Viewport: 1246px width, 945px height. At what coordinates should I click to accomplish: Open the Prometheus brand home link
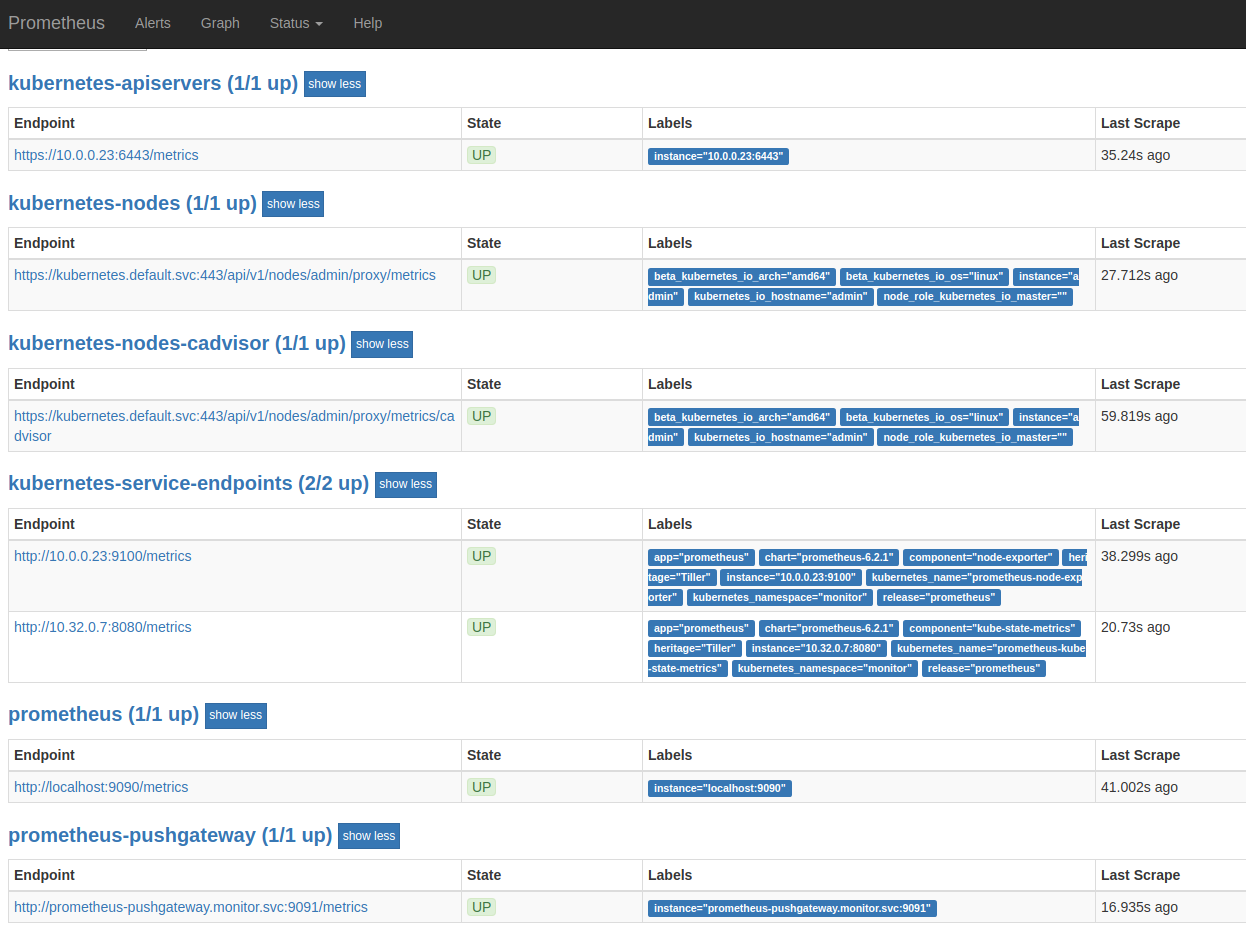point(56,23)
